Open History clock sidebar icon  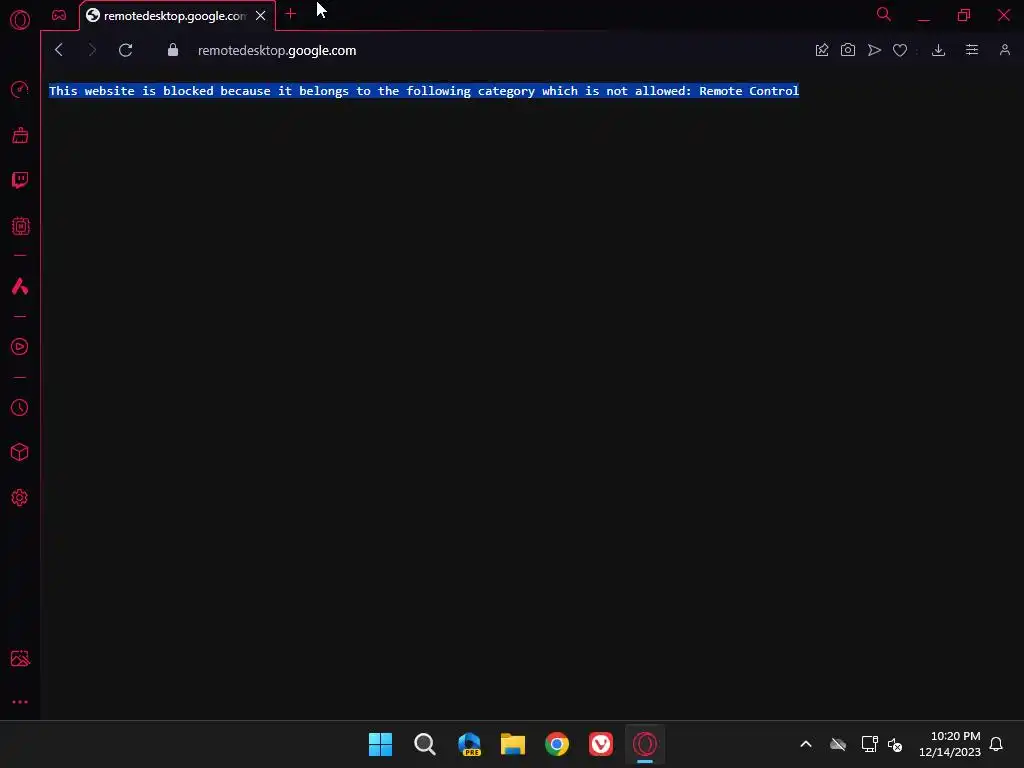20,408
